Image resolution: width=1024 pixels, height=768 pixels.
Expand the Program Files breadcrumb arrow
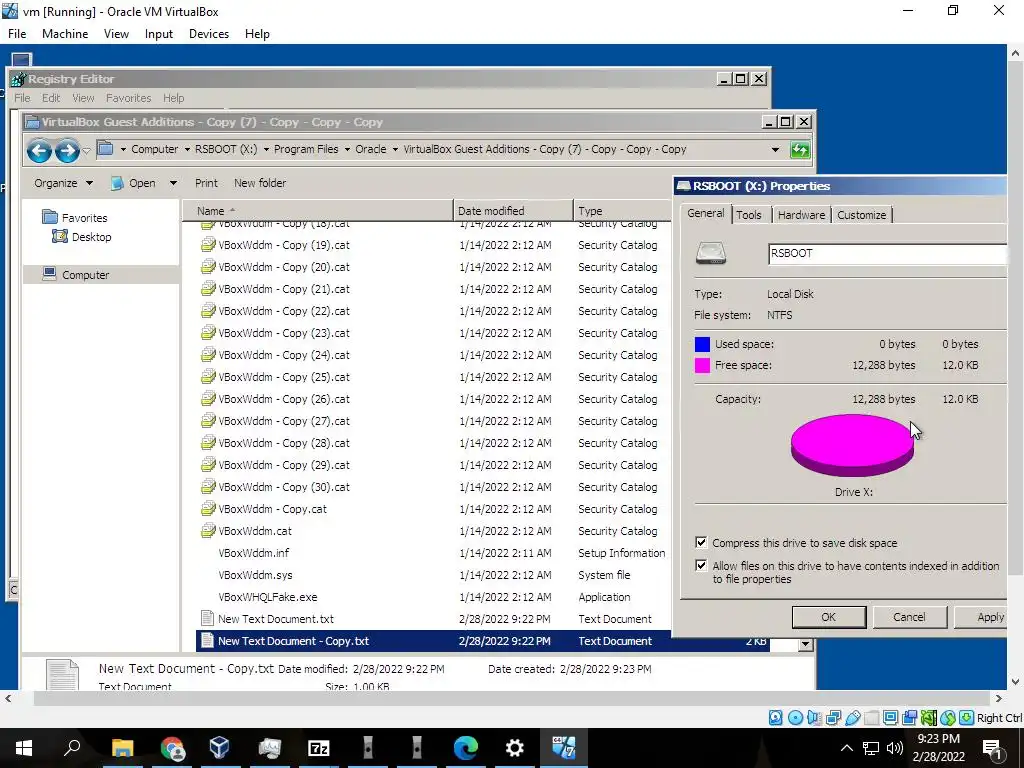tap(347, 150)
